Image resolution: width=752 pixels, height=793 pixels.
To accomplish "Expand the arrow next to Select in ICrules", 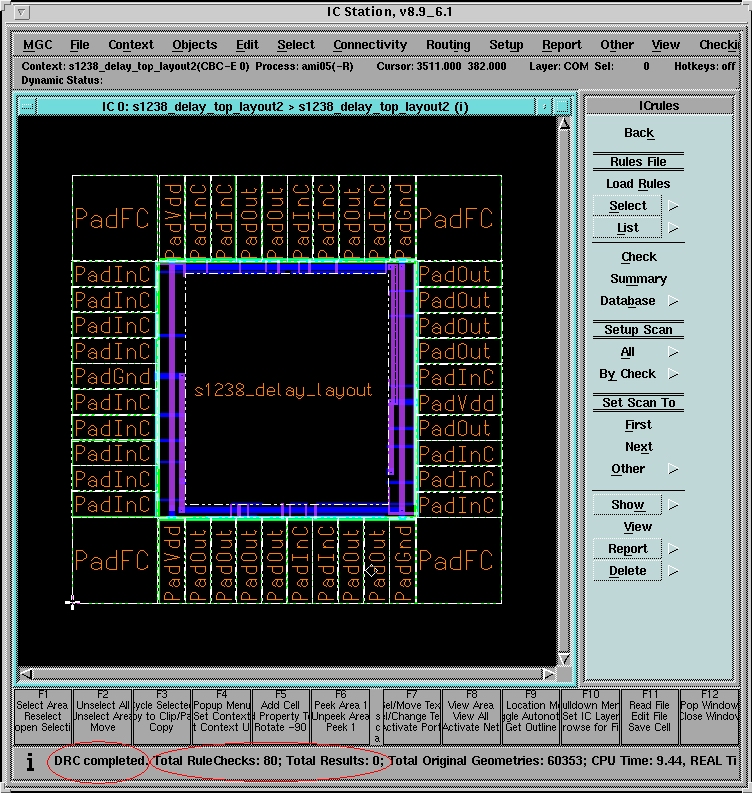I will tap(673, 206).
